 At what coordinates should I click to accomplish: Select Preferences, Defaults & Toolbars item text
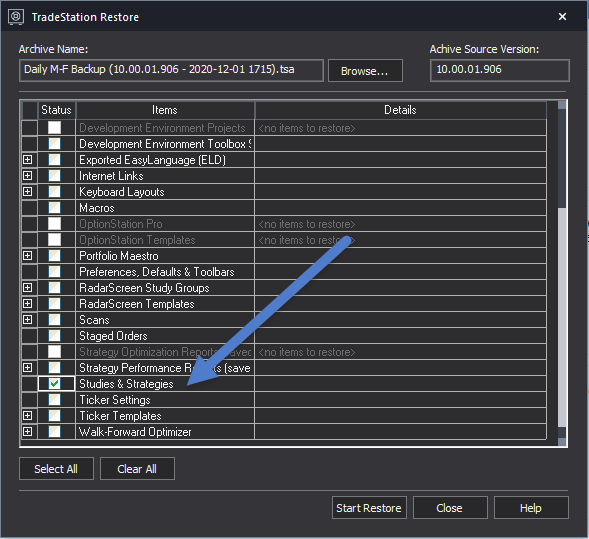click(x=157, y=272)
